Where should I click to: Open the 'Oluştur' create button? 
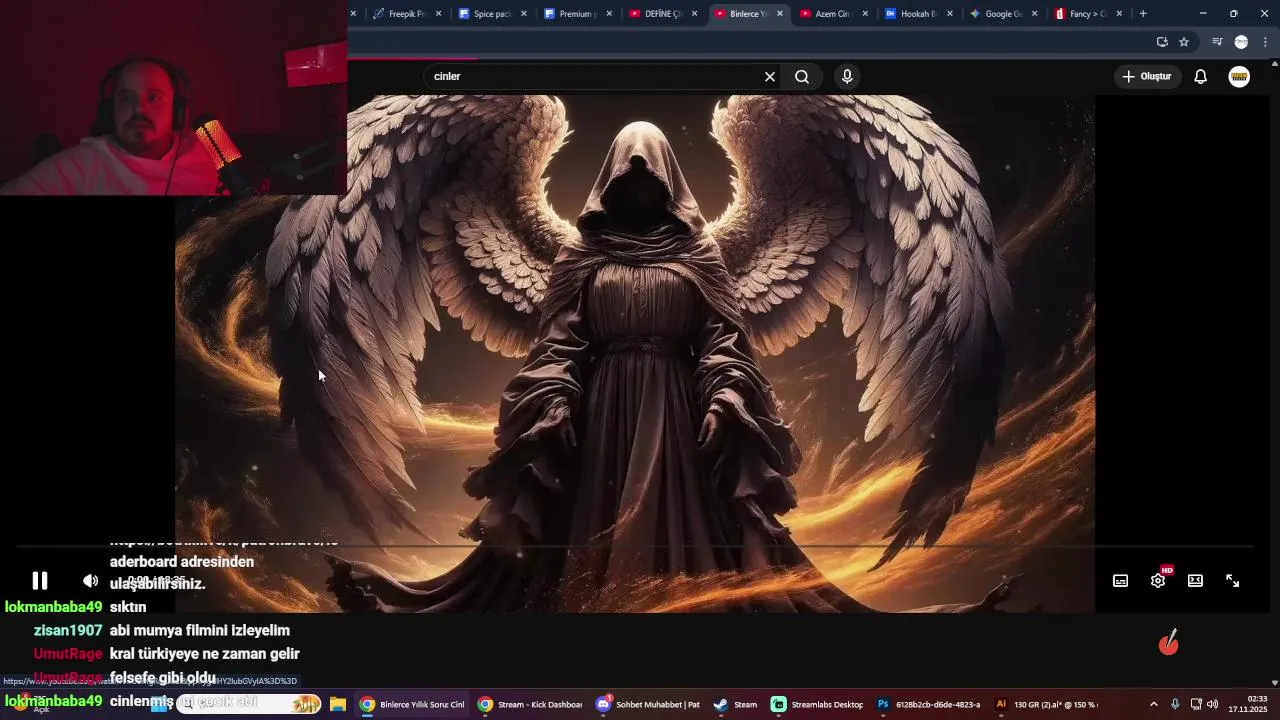point(1146,76)
